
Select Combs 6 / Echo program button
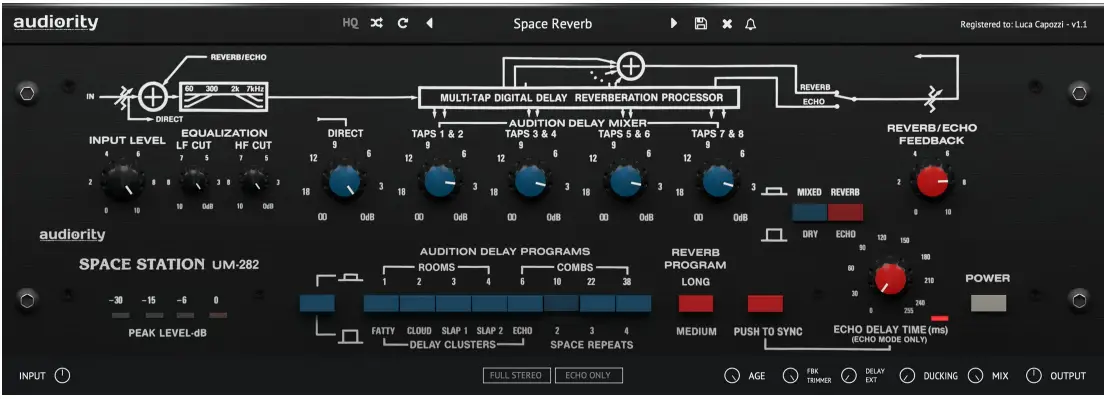[x=525, y=304]
